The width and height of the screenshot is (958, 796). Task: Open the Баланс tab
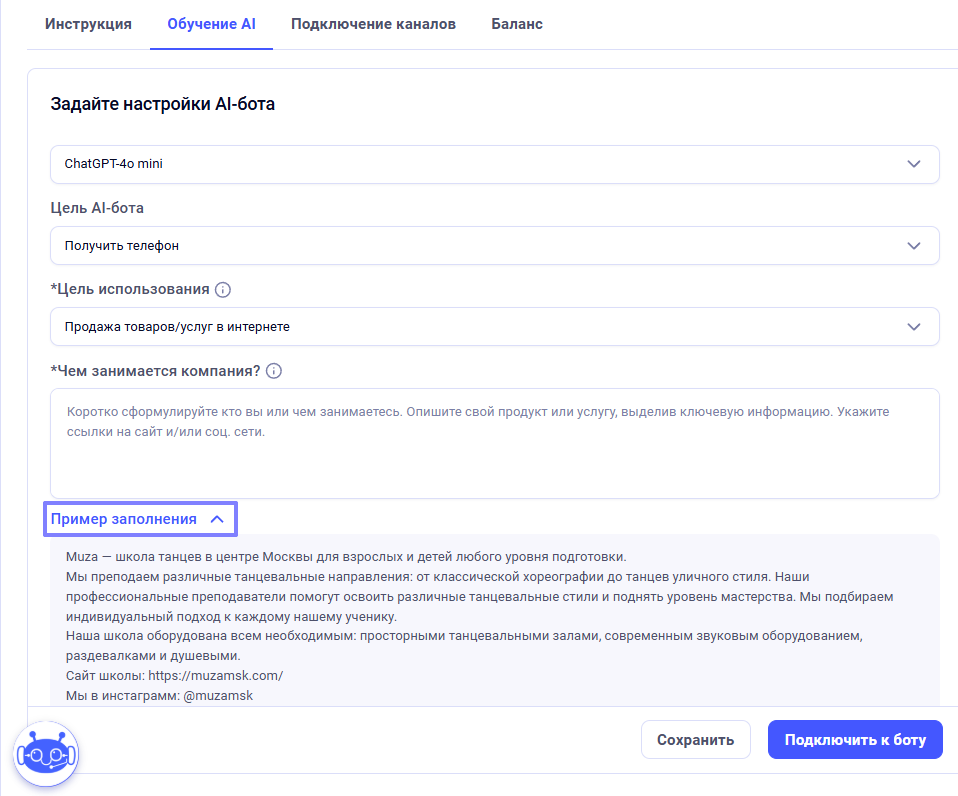point(517,24)
